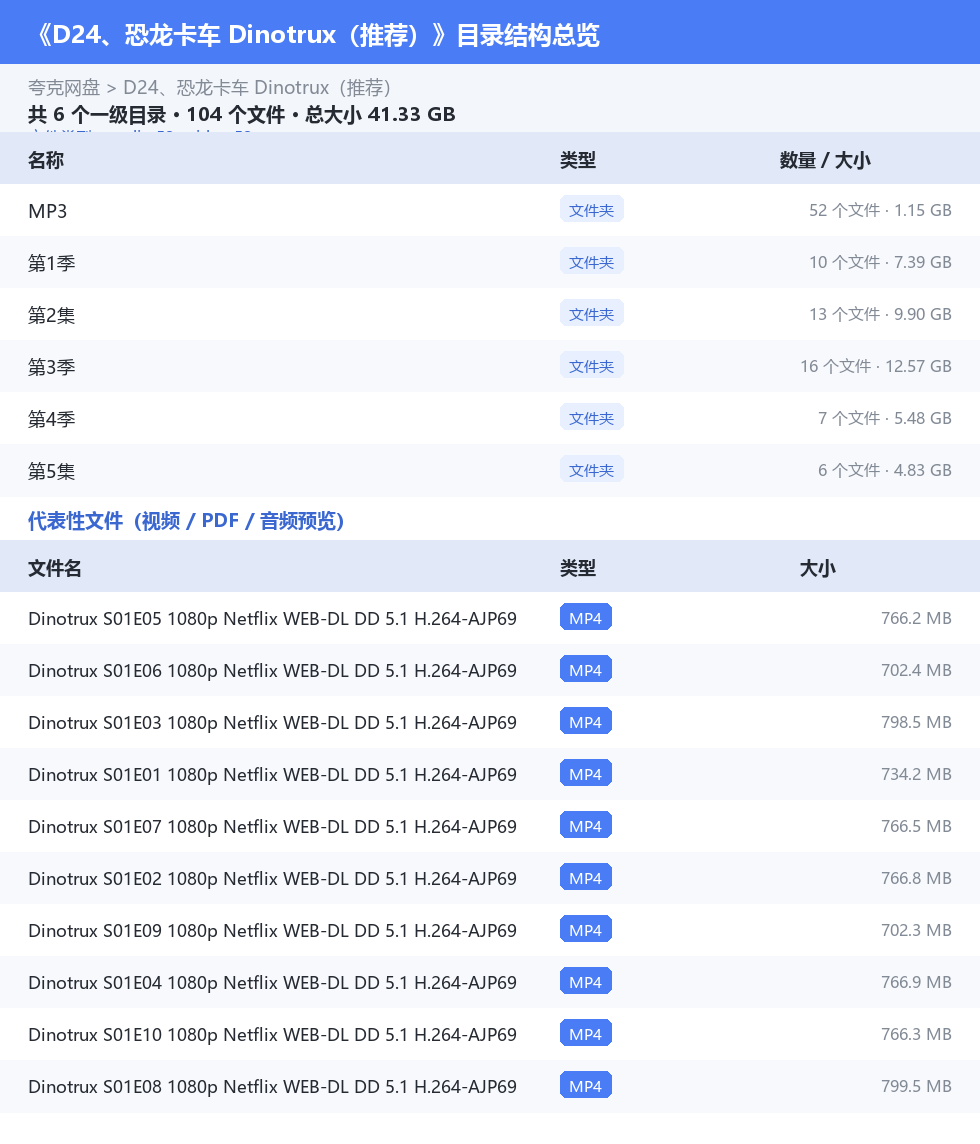Click the 夸克网盘 breadcrumb link

[x=63, y=88]
